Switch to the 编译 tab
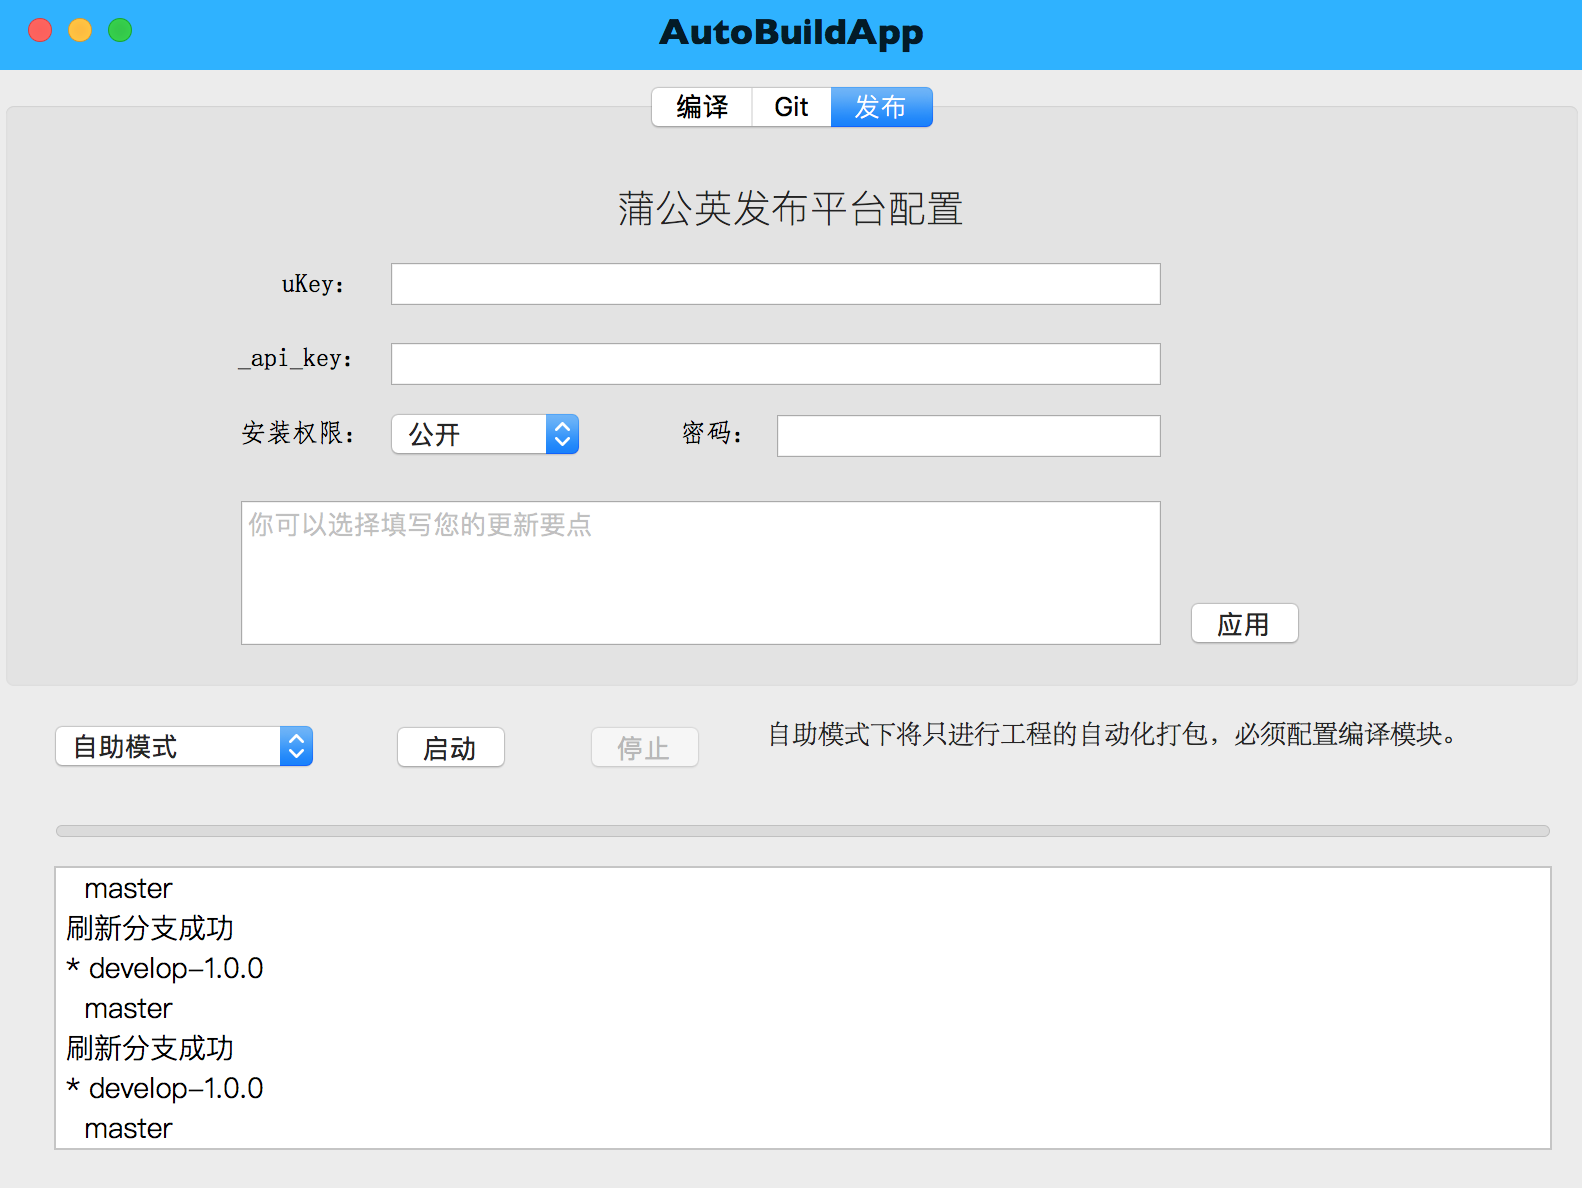The width and height of the screenshot is (1582, 1188). (x=702, y=107)
